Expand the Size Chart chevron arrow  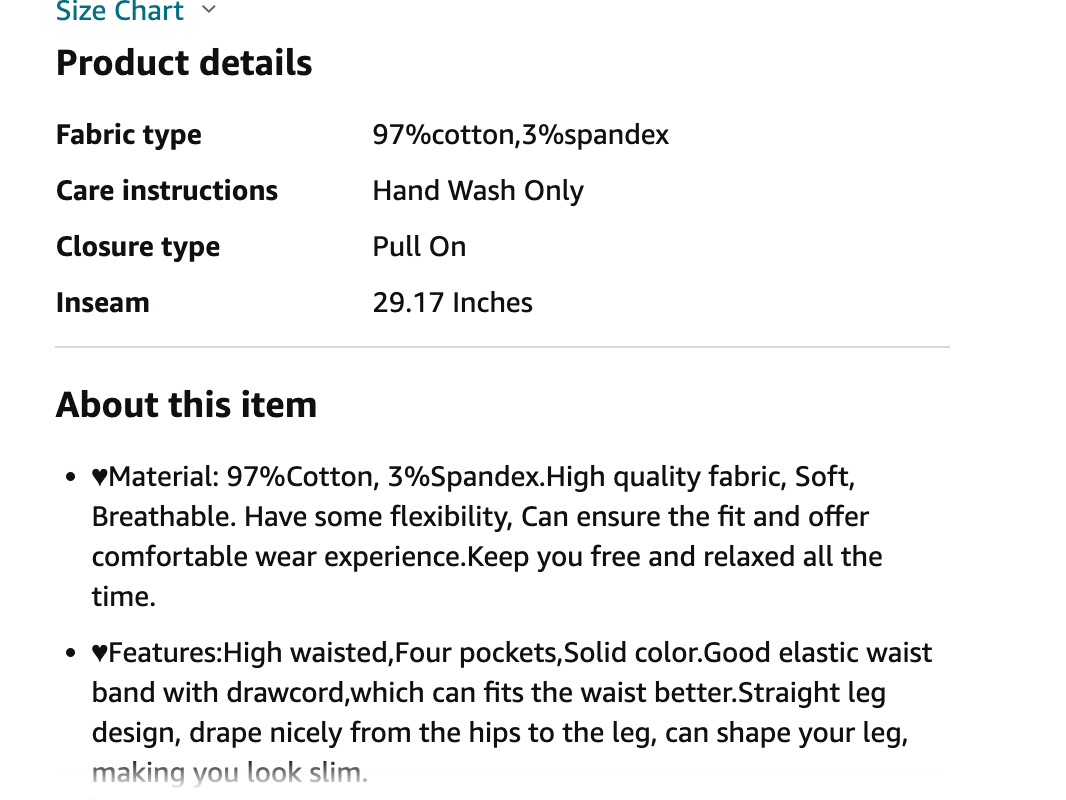point(208,10)
